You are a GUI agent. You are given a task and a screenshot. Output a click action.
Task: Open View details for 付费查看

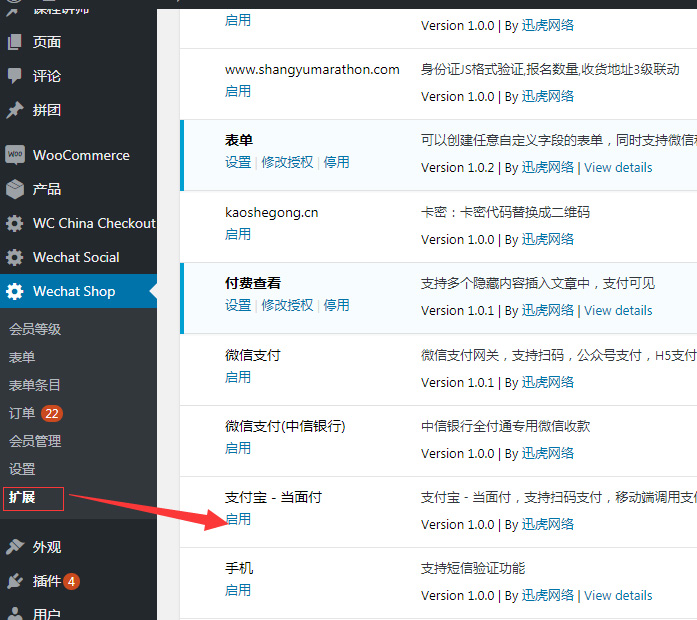pos(618,311)
